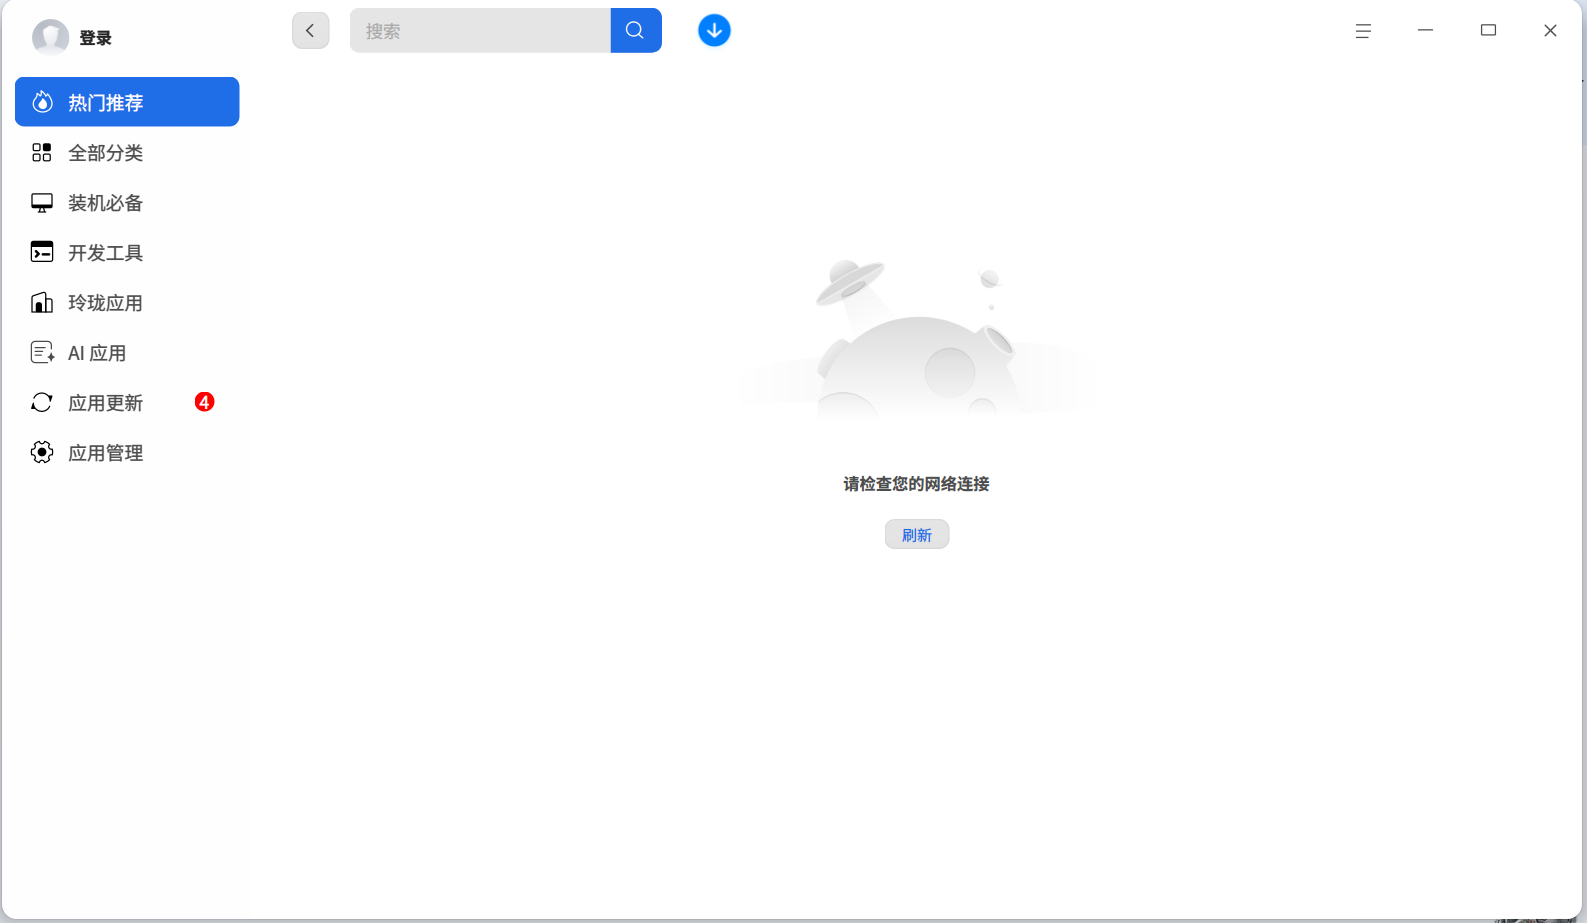Image resolution: width=1587 pixels, height=923 pixels.
Task: Select 玲珑应用 in sidebar
Action: pos(127,302)
